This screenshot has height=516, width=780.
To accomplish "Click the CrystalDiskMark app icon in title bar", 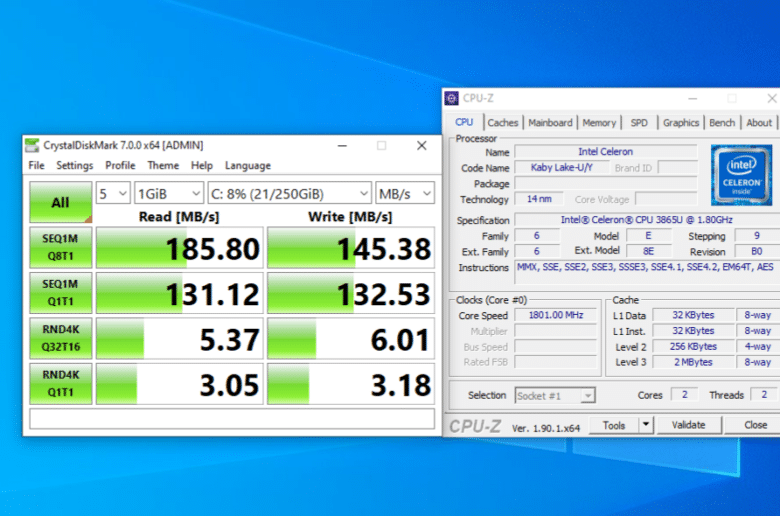I will (32, 145).
